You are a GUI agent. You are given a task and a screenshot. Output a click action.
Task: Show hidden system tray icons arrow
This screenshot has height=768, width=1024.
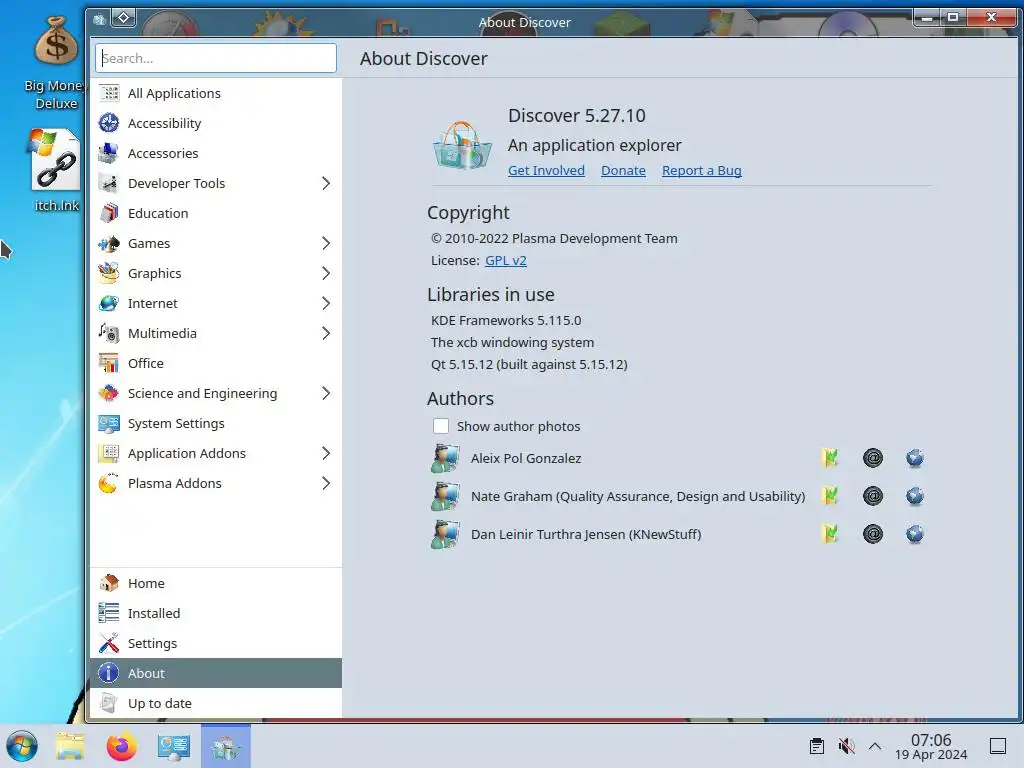click(875, 746)
